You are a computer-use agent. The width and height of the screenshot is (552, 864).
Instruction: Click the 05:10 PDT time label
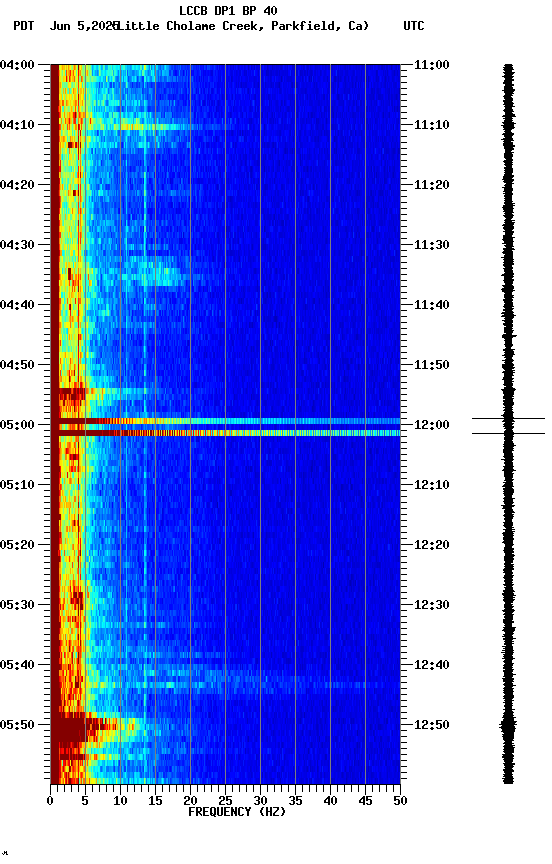[17, 485]
